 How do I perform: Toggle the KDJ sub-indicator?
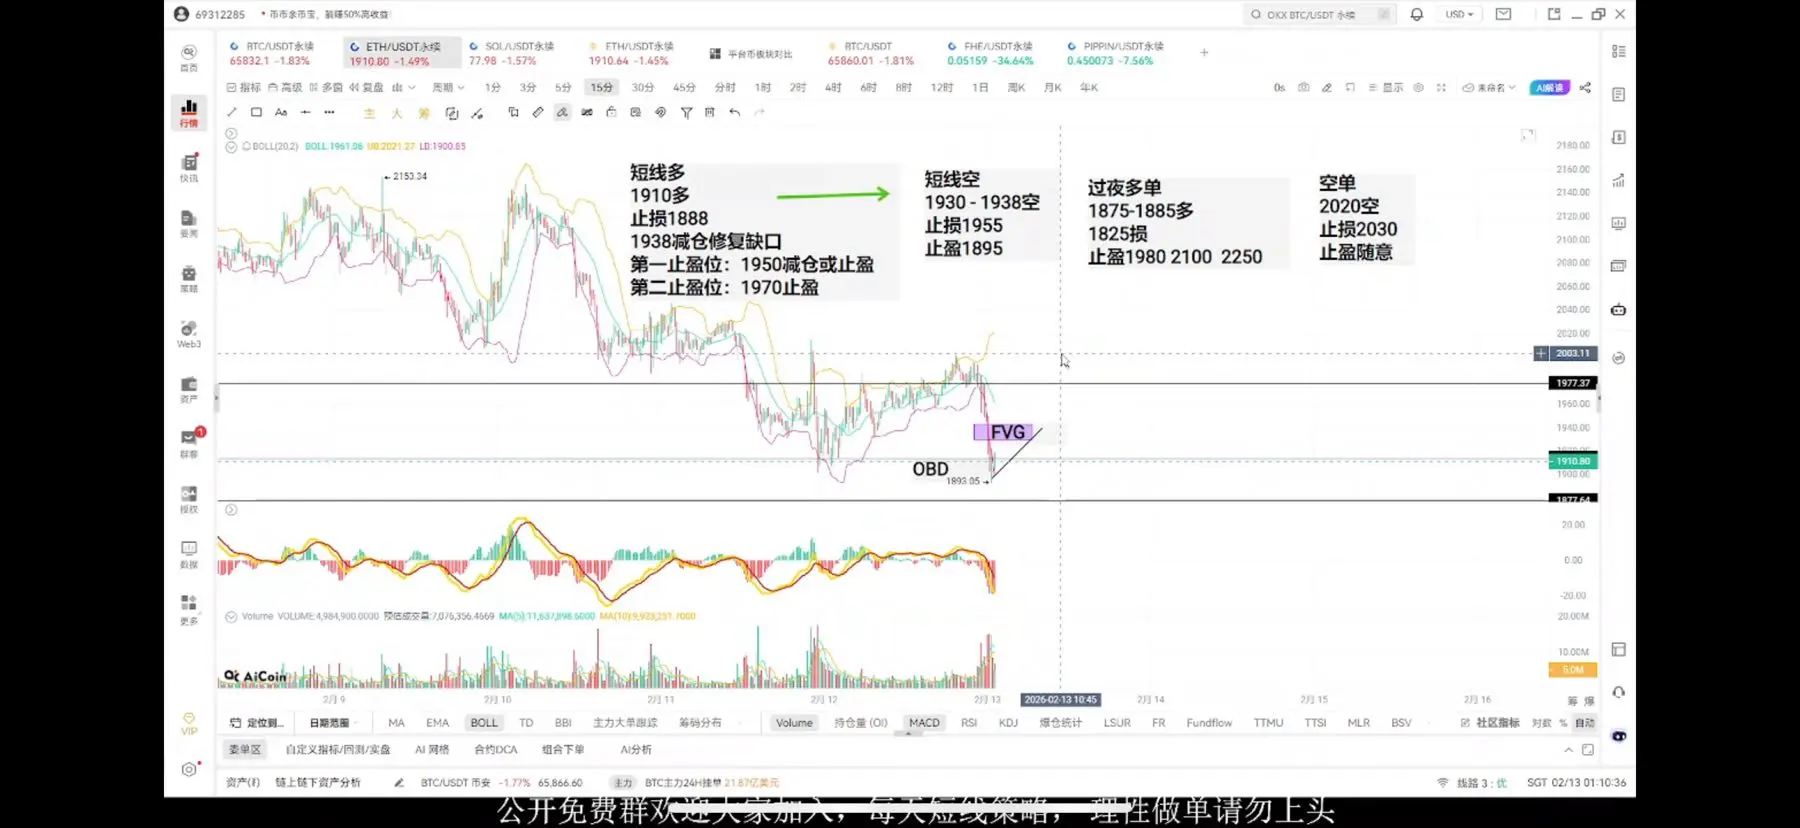point(1008,723)
